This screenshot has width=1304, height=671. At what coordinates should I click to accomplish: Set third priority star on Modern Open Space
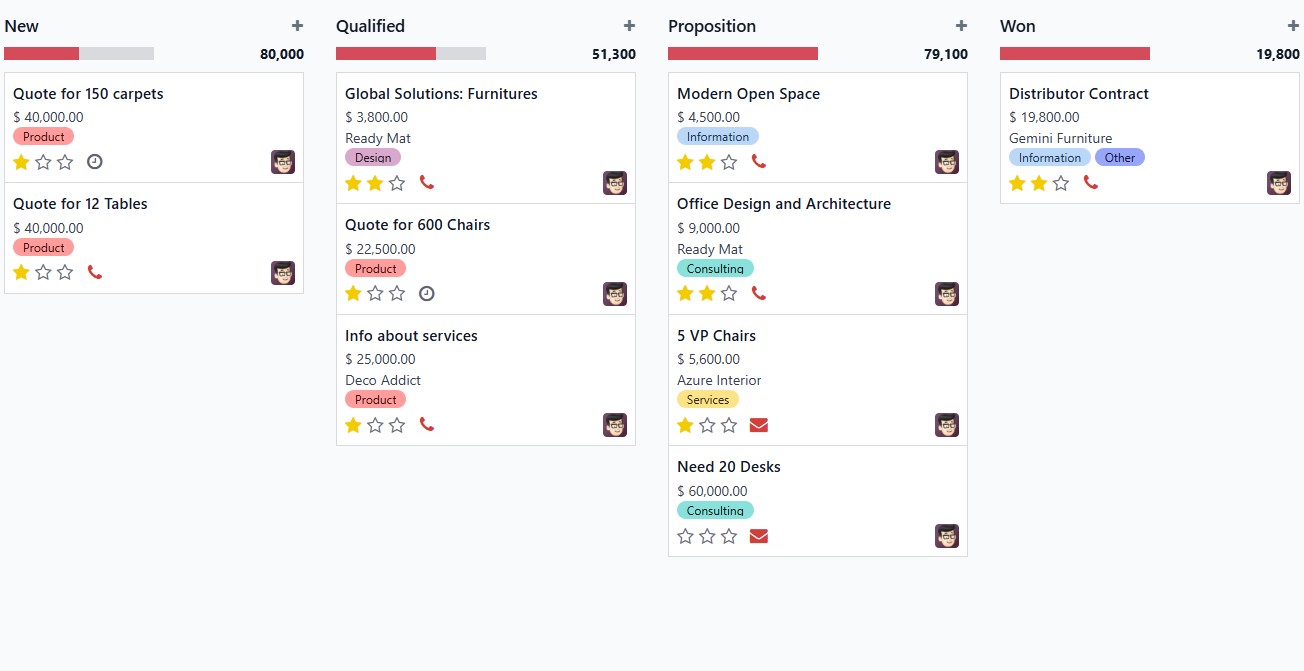(x=729, y=162)
